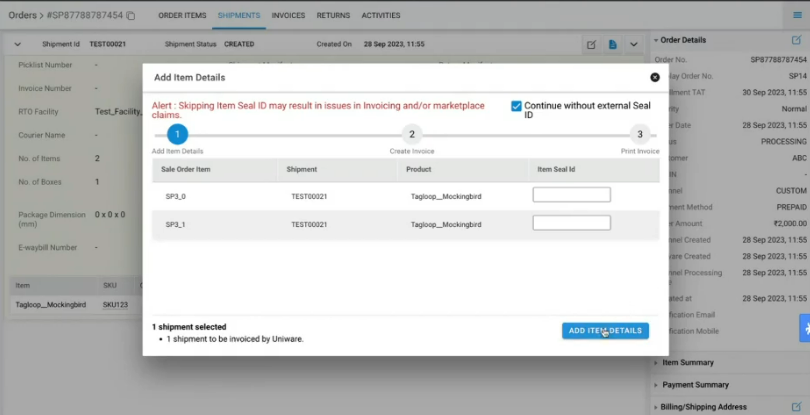Expand Billing/Shipping Address section
Viewport: 810px width, 415px height.
(656, 407)
